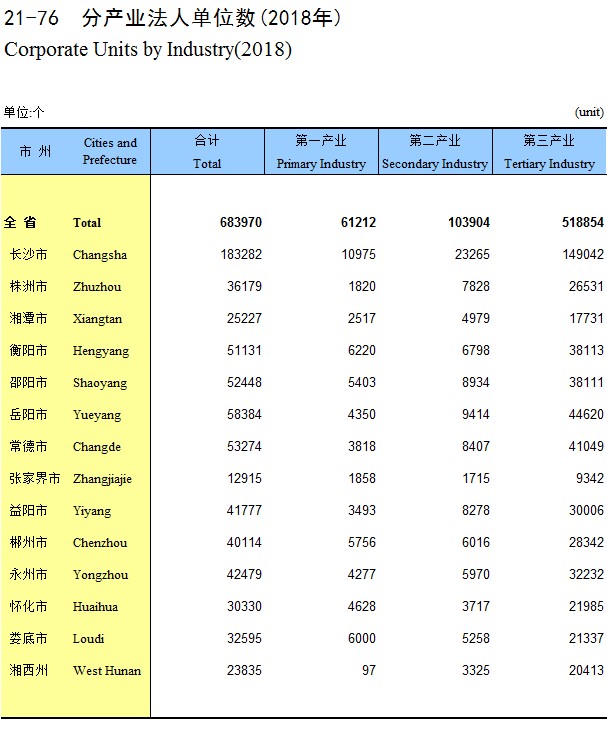Click Hengyang's total 51131
The image size is (607, 751).
244,351
